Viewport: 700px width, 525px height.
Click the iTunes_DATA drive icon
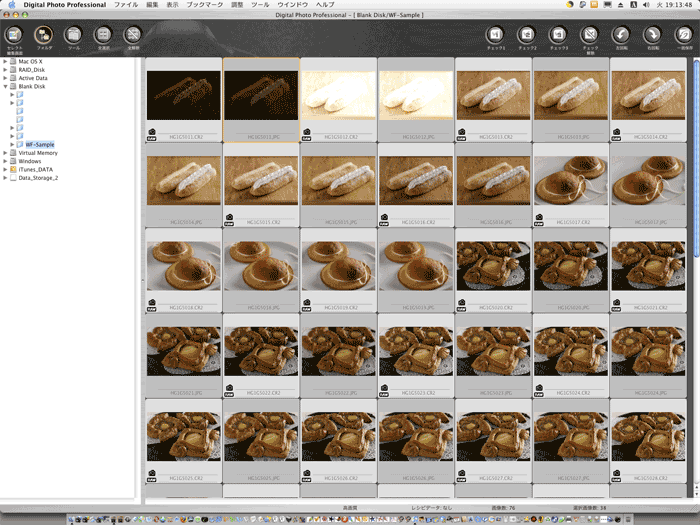pyautogui.click(x=13, y=170)
